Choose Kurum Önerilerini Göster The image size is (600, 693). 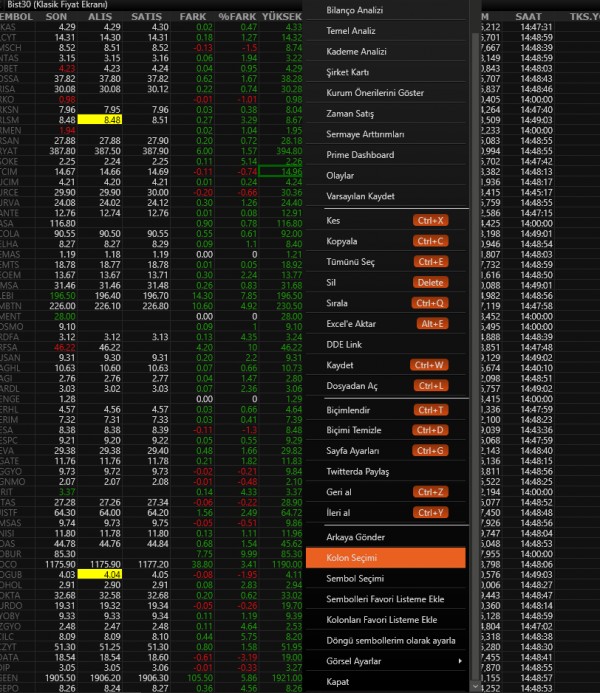pos(385,93)
